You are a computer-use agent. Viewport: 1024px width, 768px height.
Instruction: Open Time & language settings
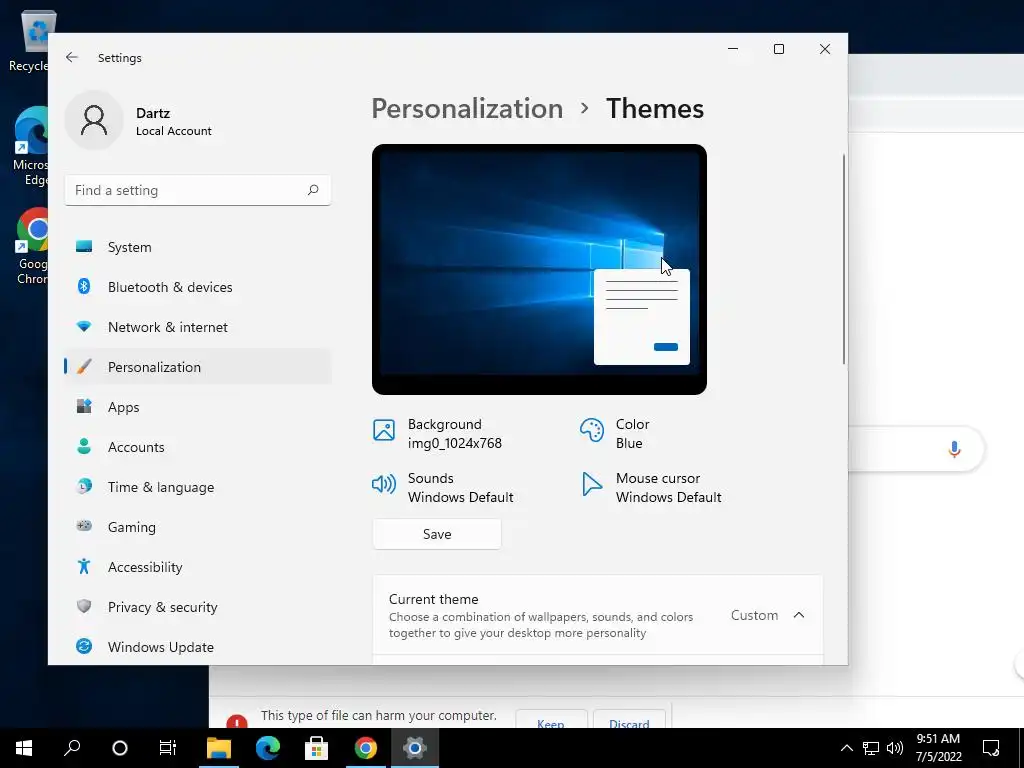[x=198, y=487]
